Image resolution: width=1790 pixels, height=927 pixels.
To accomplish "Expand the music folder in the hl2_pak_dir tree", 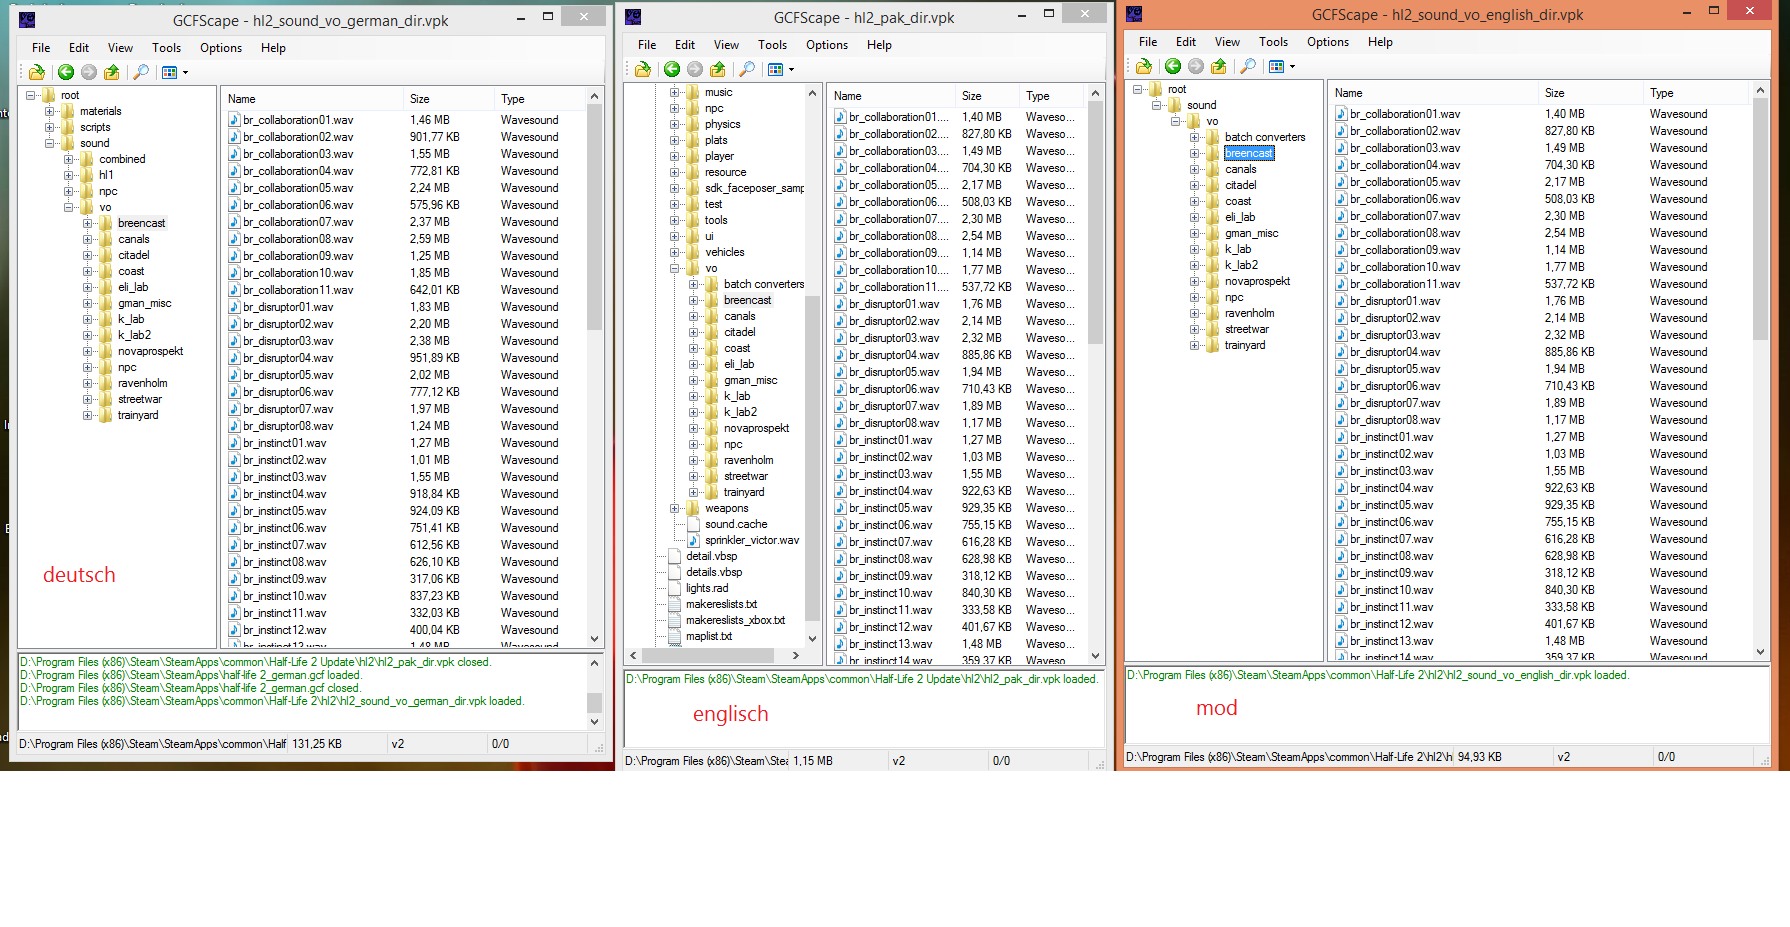I will point(674,92).
